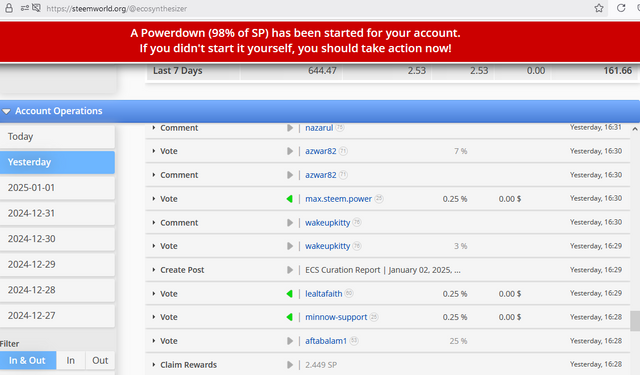Show operations from Today
Screen dimensions: 640x375
point(57,137)
